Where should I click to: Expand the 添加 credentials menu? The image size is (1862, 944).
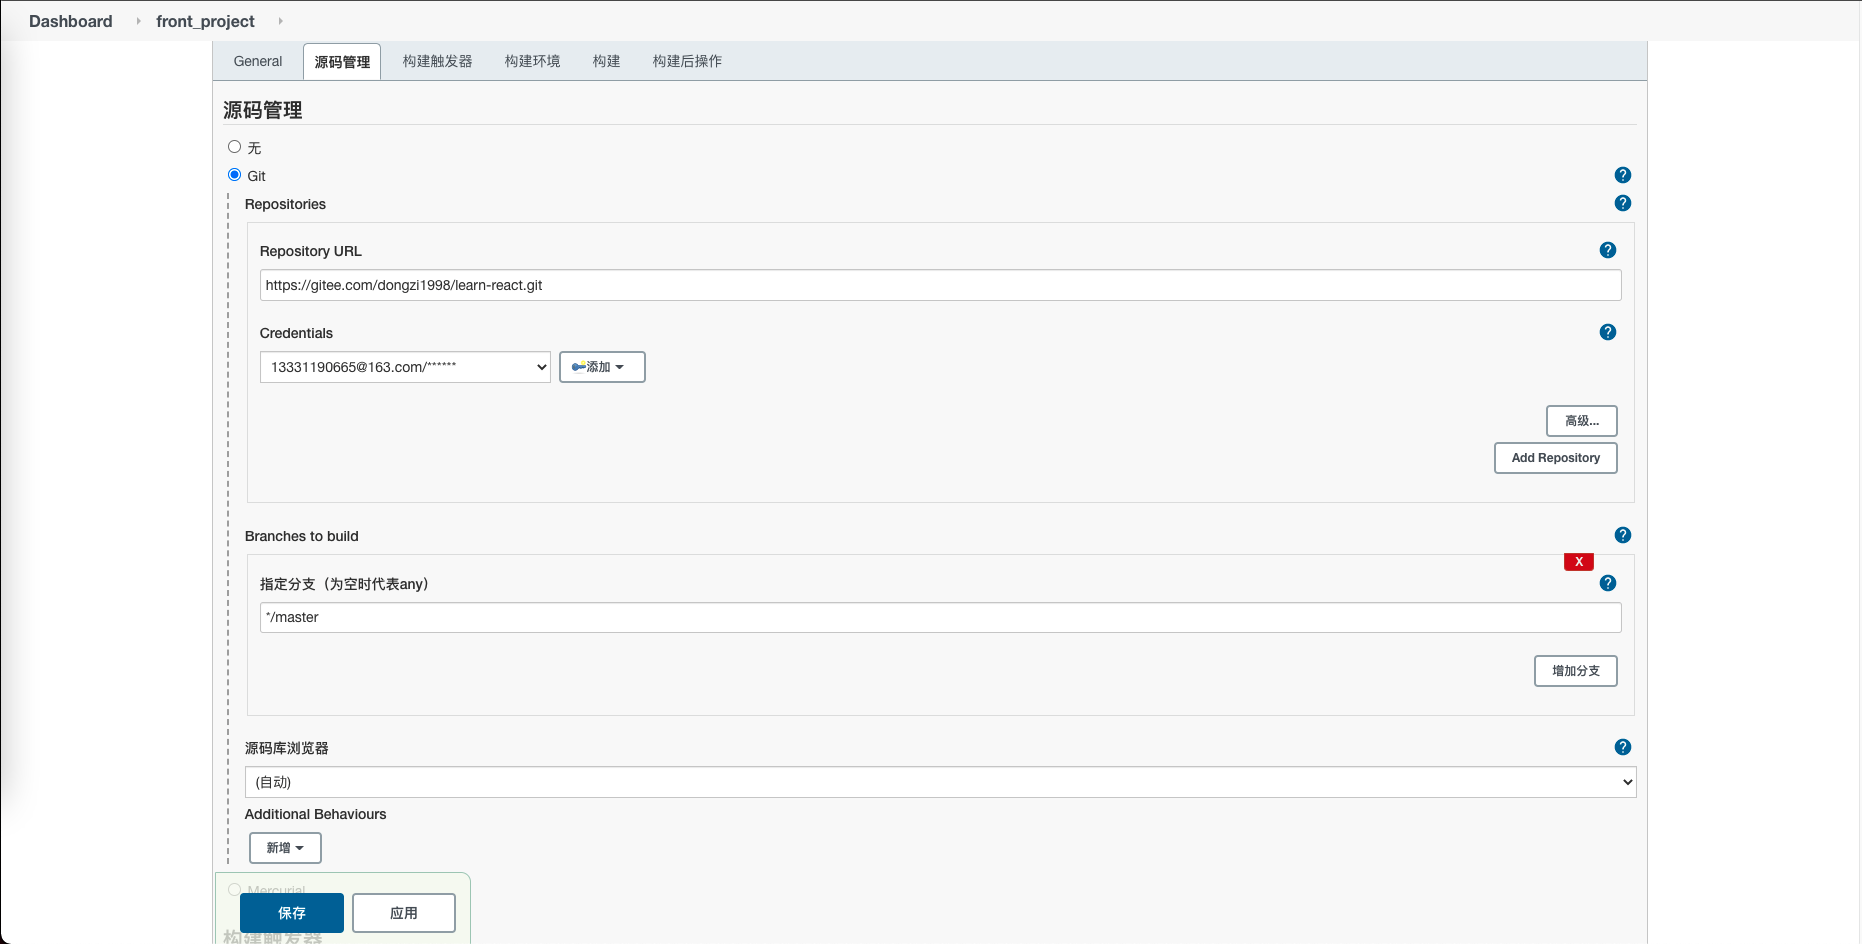click(602, 367)
